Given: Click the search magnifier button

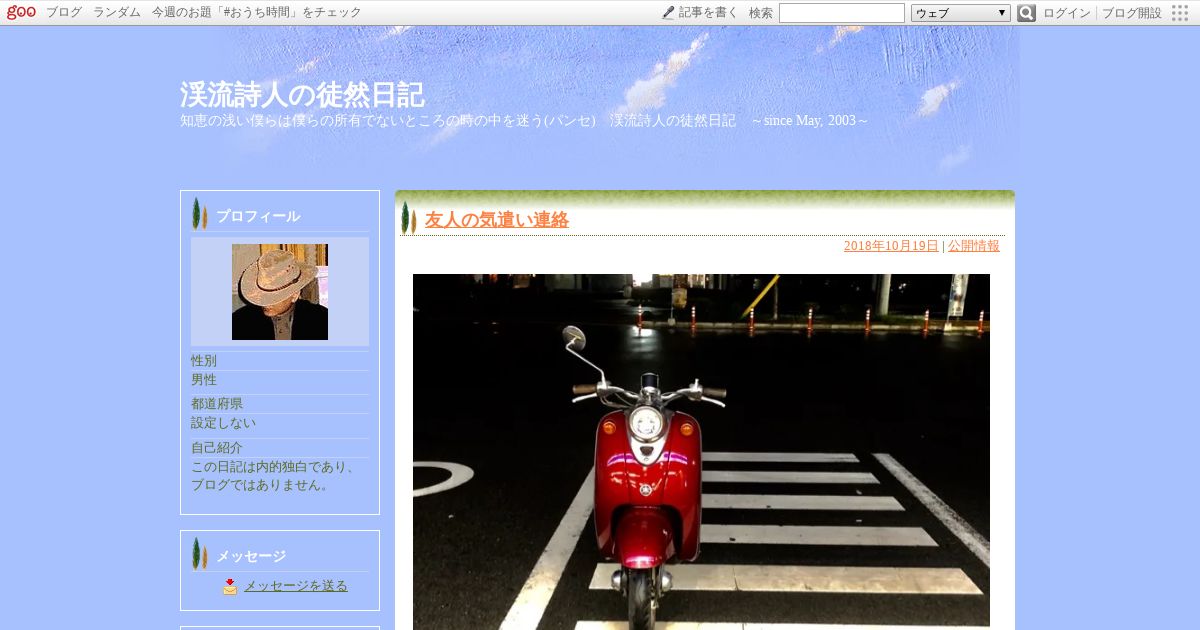Looking at the screenshot, I should (1026, 13).
